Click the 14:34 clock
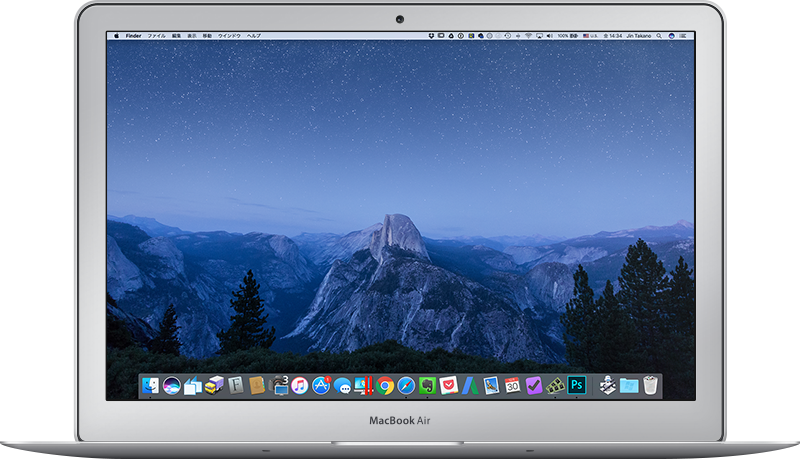 [613, 36]
